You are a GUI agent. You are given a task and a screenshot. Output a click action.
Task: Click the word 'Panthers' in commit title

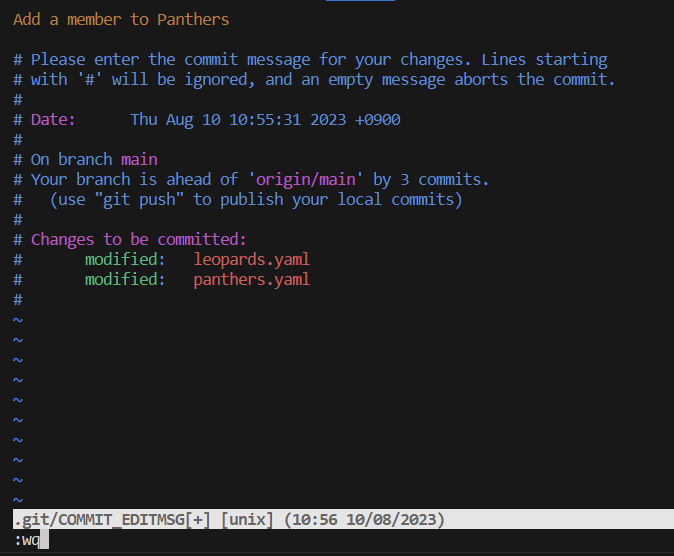point(193,19)
